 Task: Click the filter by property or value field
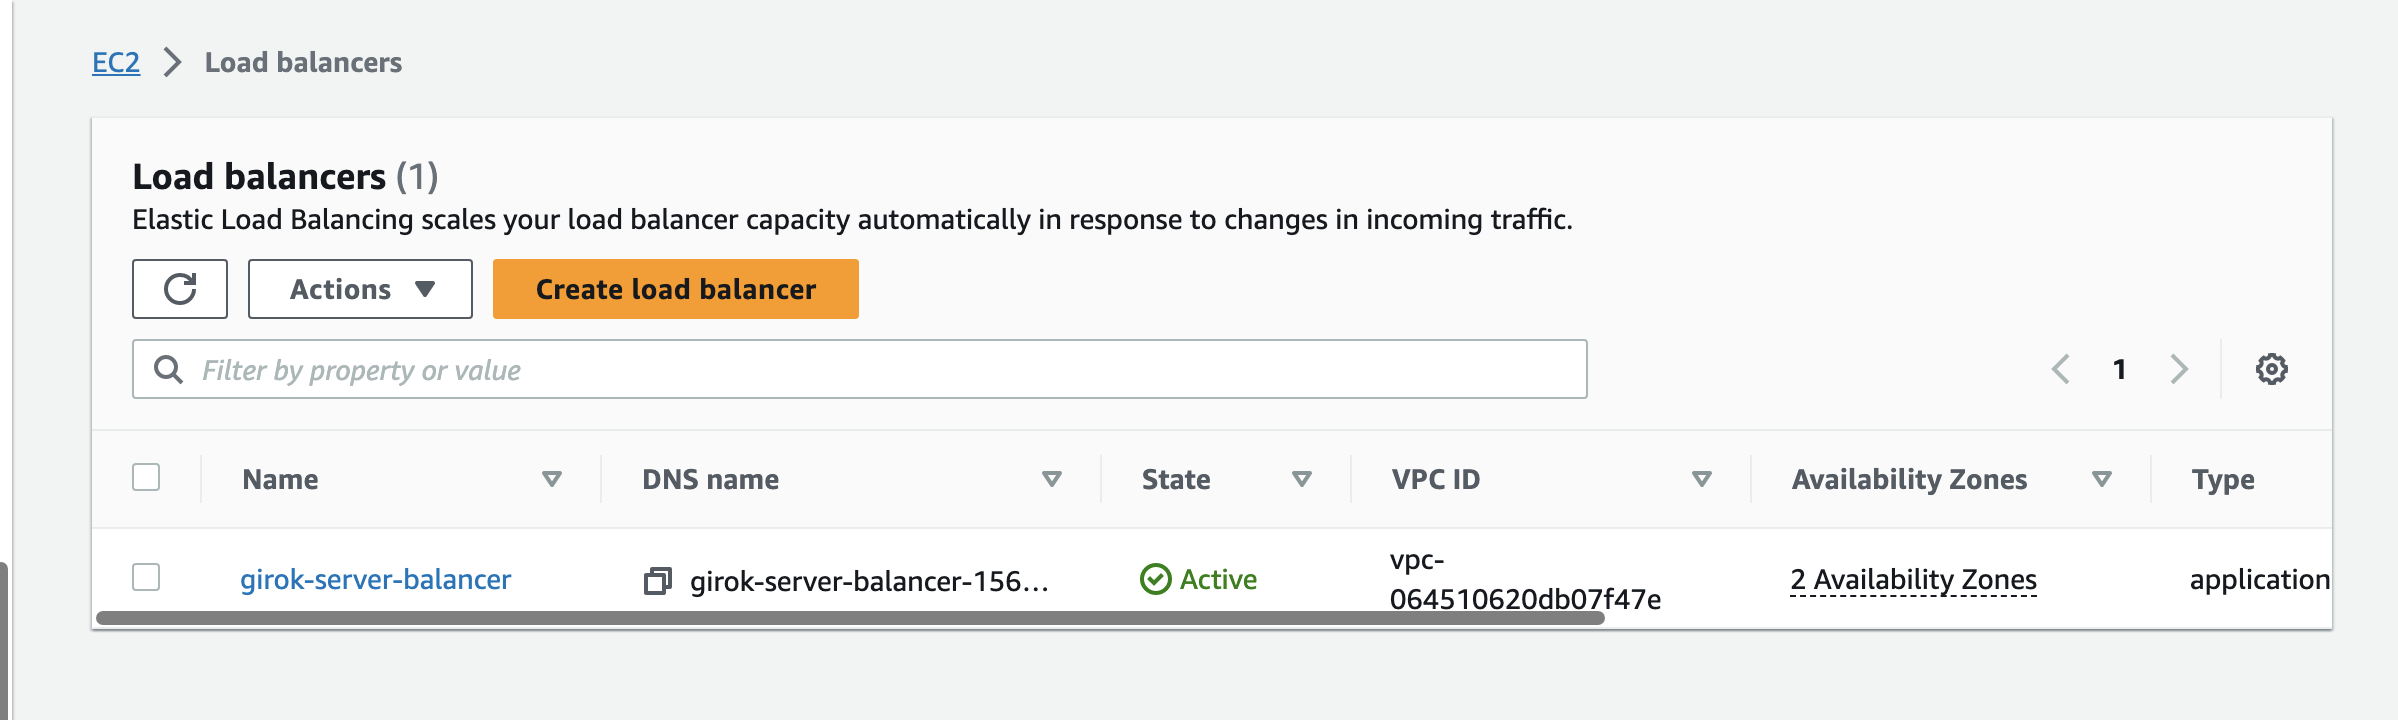click(700, 369)
